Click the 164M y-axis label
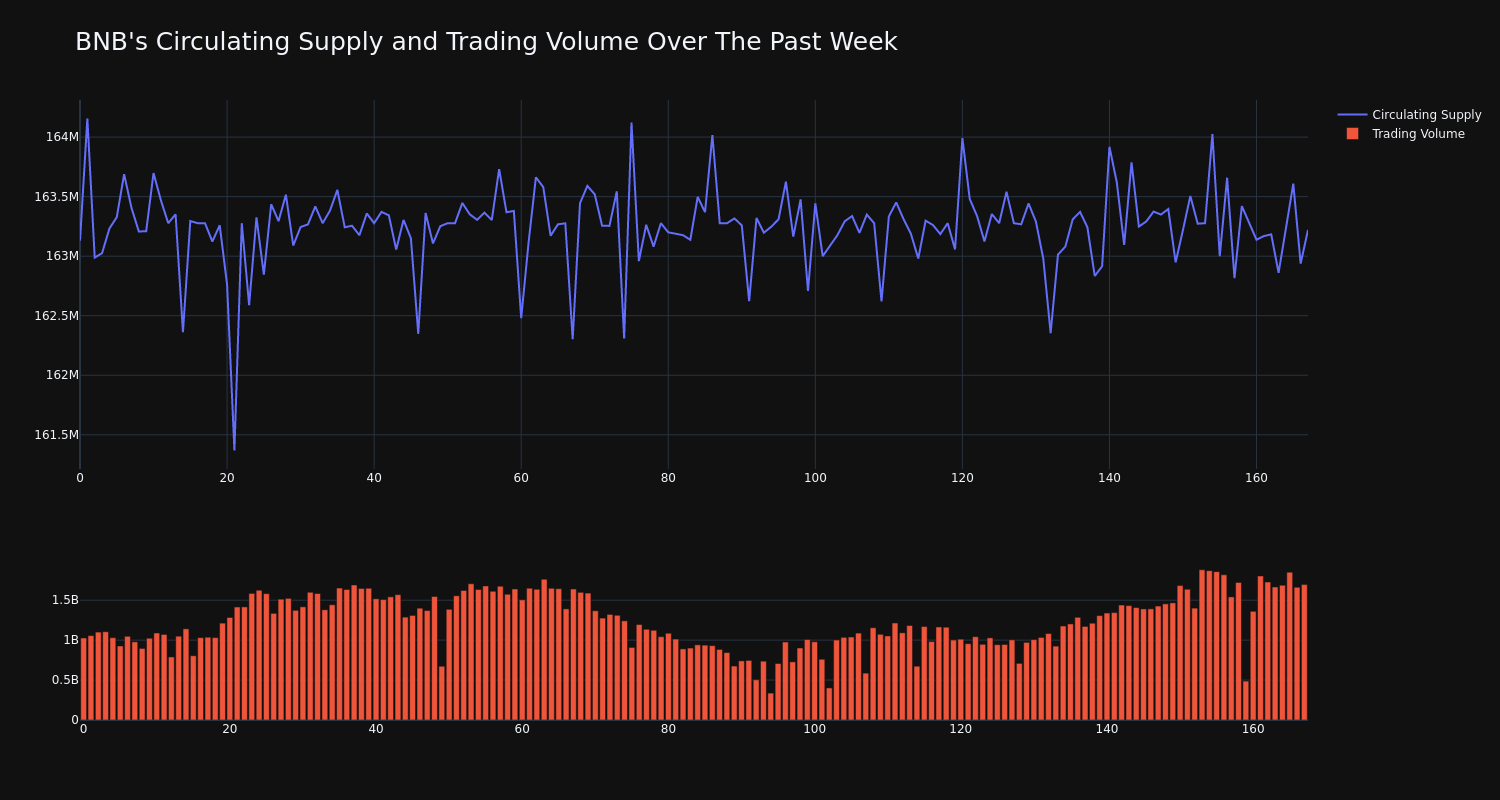The width and height of the screenshot is (1500, 800). (x=62, y=137)
